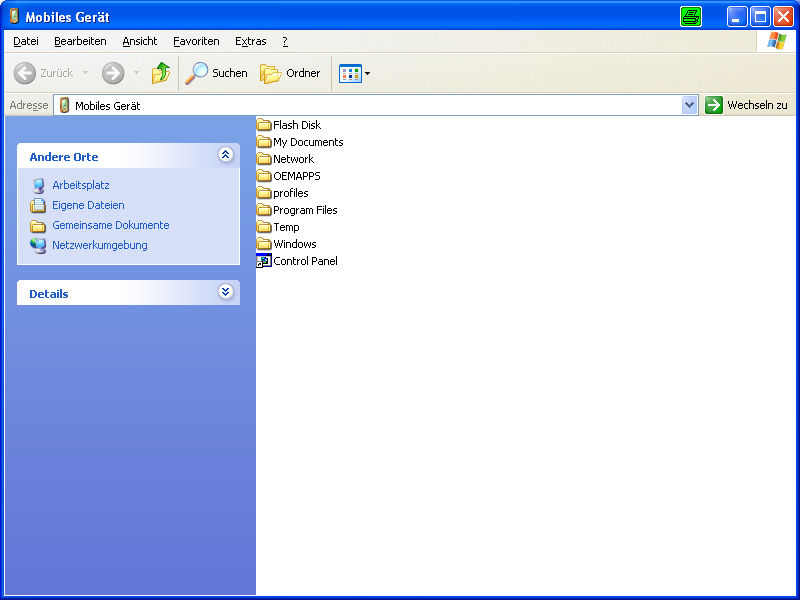The image size is (800, 600).
Task: Click the Suchen magnifier icon
Action: [x=196, y=73]
